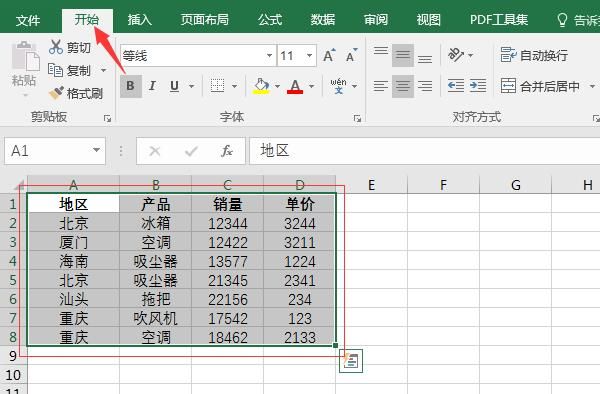600x394 pixels.
Task: Apply the cell borders icon
Action: 218,86
